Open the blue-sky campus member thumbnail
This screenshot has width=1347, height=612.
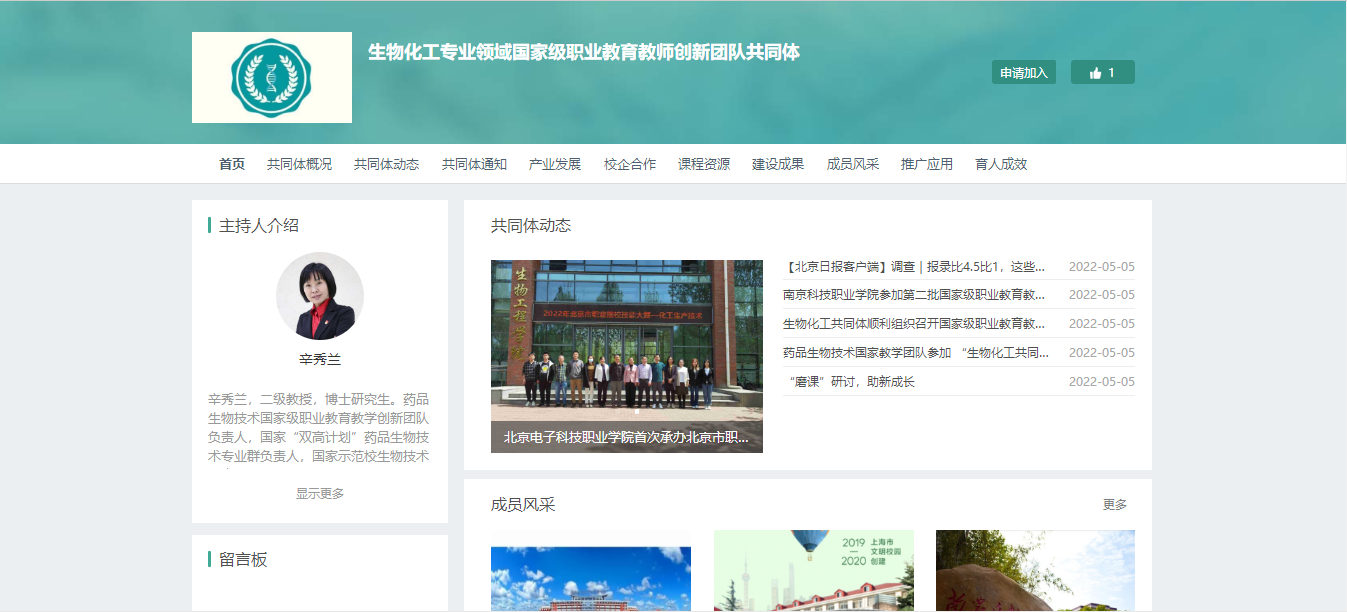[590, 578]
